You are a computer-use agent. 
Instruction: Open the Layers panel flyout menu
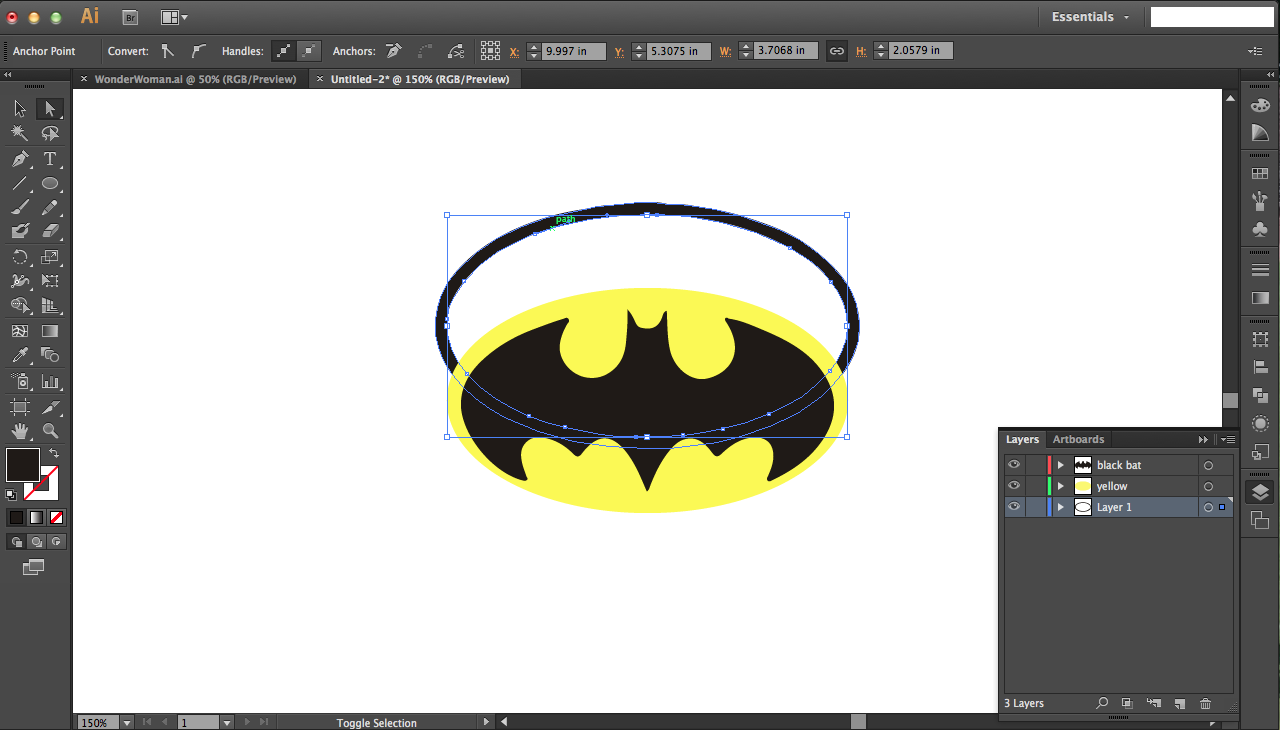[x=1228, y=440]
